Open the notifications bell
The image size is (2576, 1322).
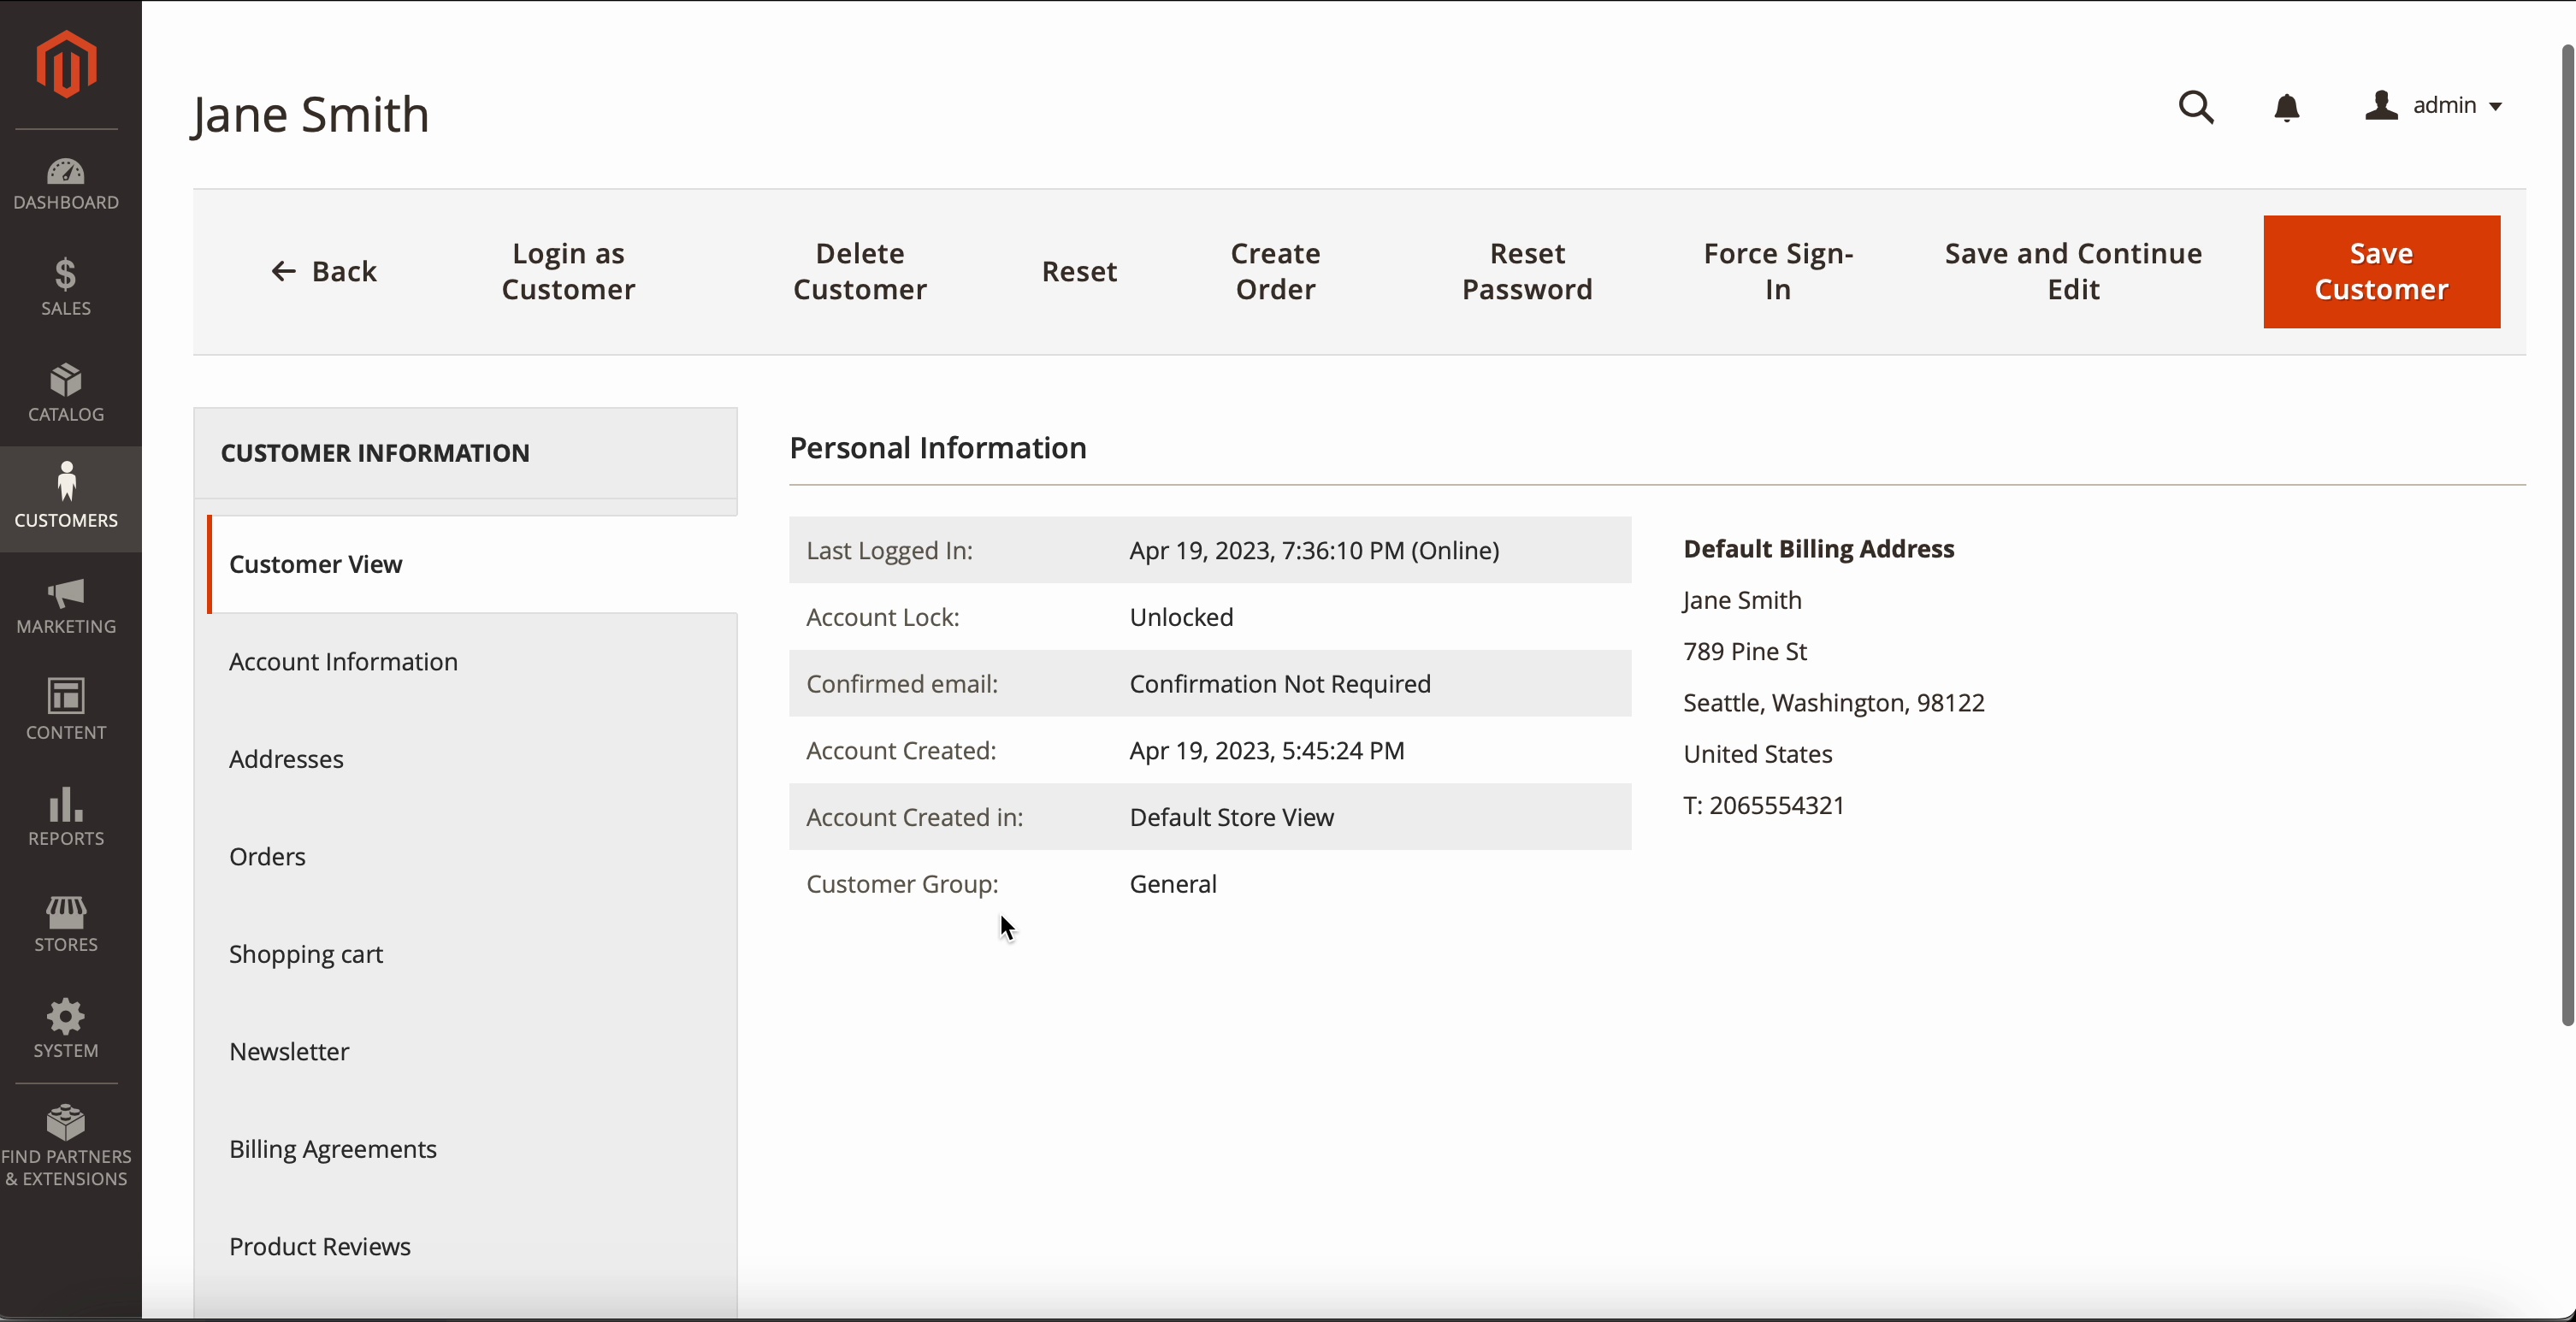coord(2286,107)
